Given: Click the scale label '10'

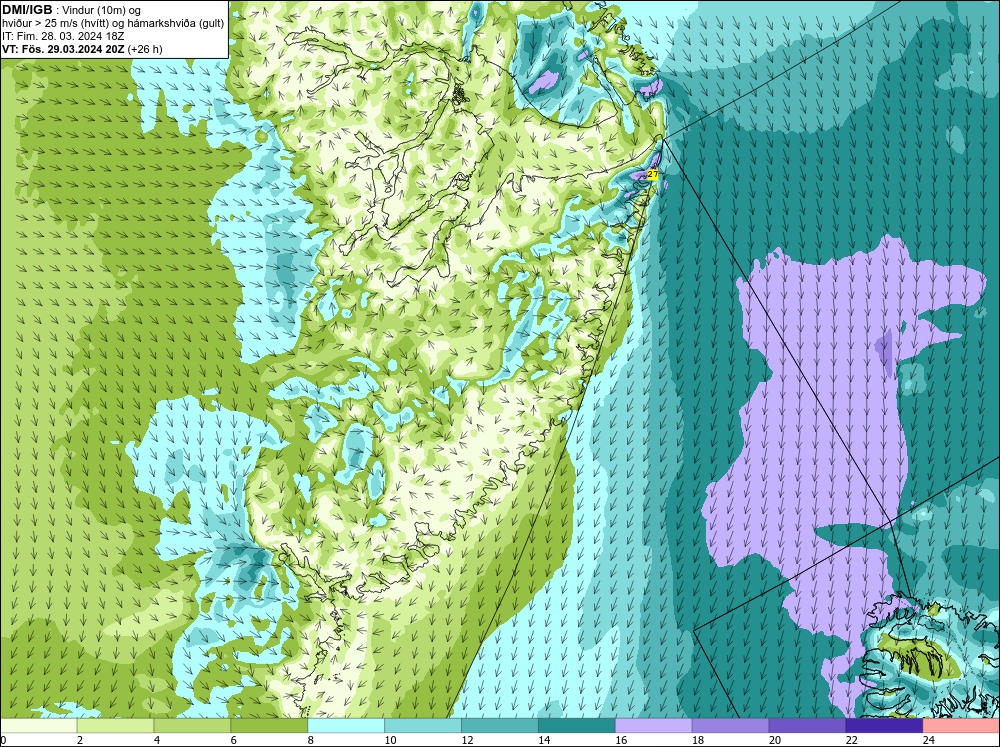Looking at the screenshot, I should coord(390,740).
